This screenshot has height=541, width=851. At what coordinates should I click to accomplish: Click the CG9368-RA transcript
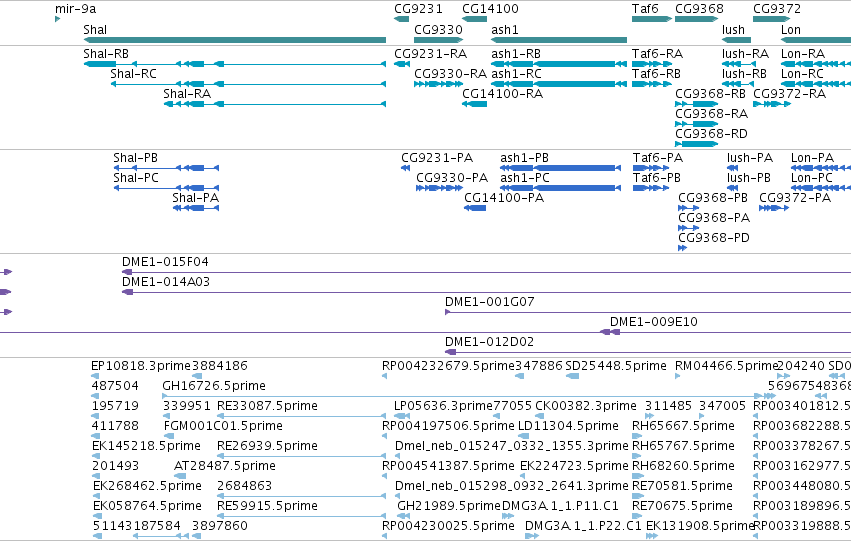pyautogui.click(x=696, y=124)
